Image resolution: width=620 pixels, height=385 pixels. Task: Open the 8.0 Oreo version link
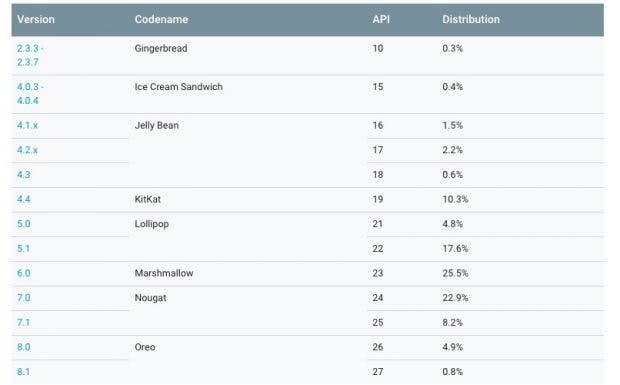tap(24, 347)
